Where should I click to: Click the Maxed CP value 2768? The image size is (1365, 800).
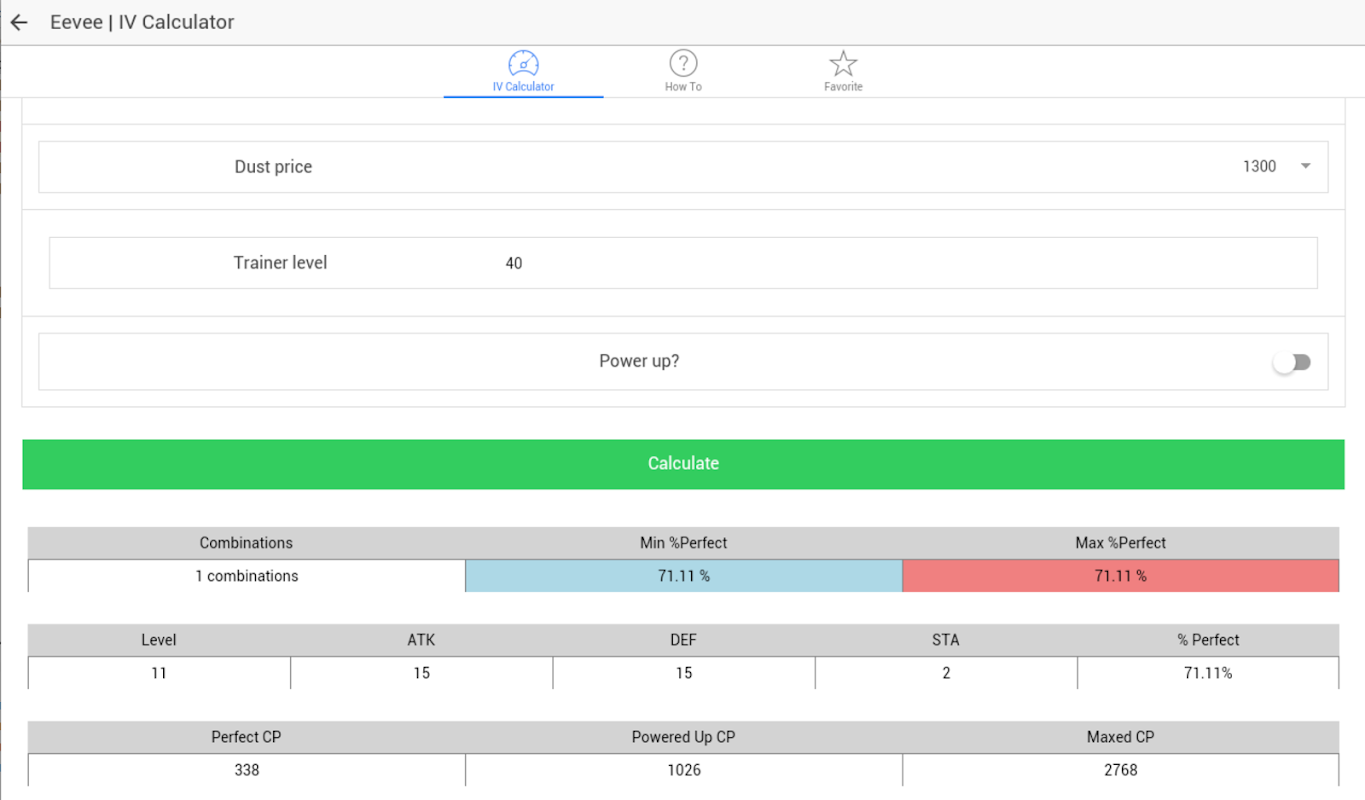click(x=1120, y=770)
